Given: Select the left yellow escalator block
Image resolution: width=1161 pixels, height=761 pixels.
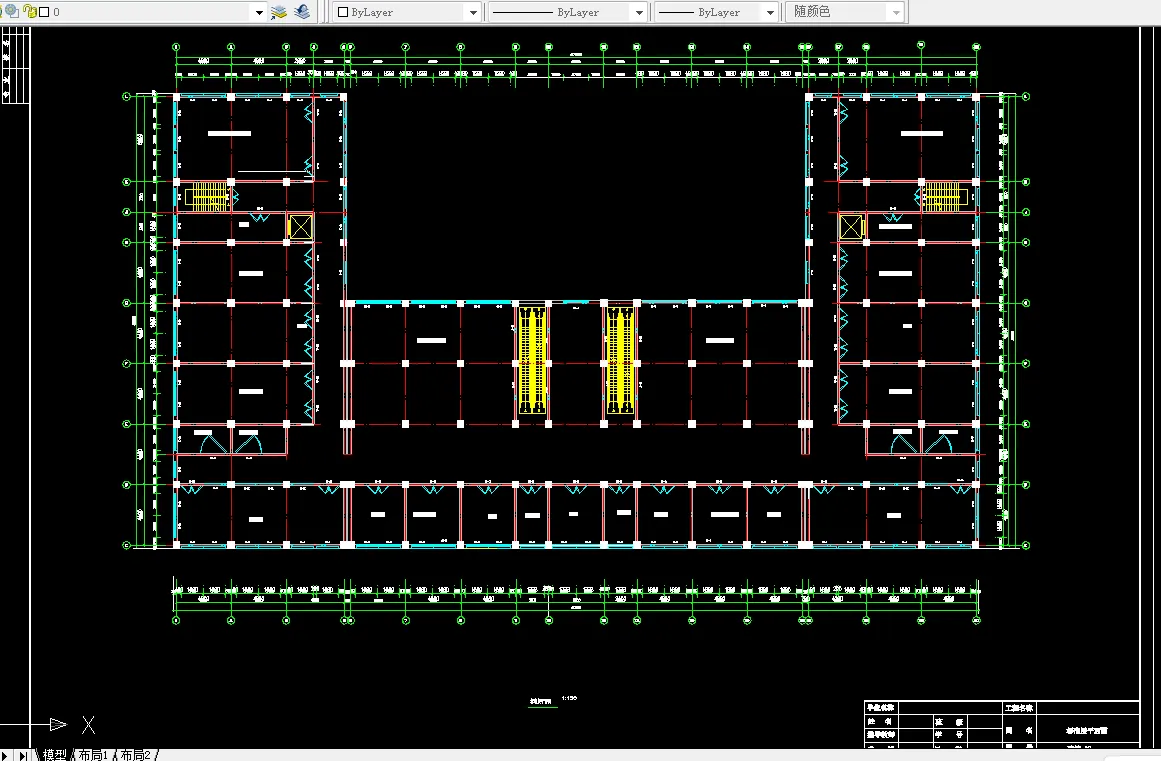Looking at the screenshot, I should [x=532, y=361].
